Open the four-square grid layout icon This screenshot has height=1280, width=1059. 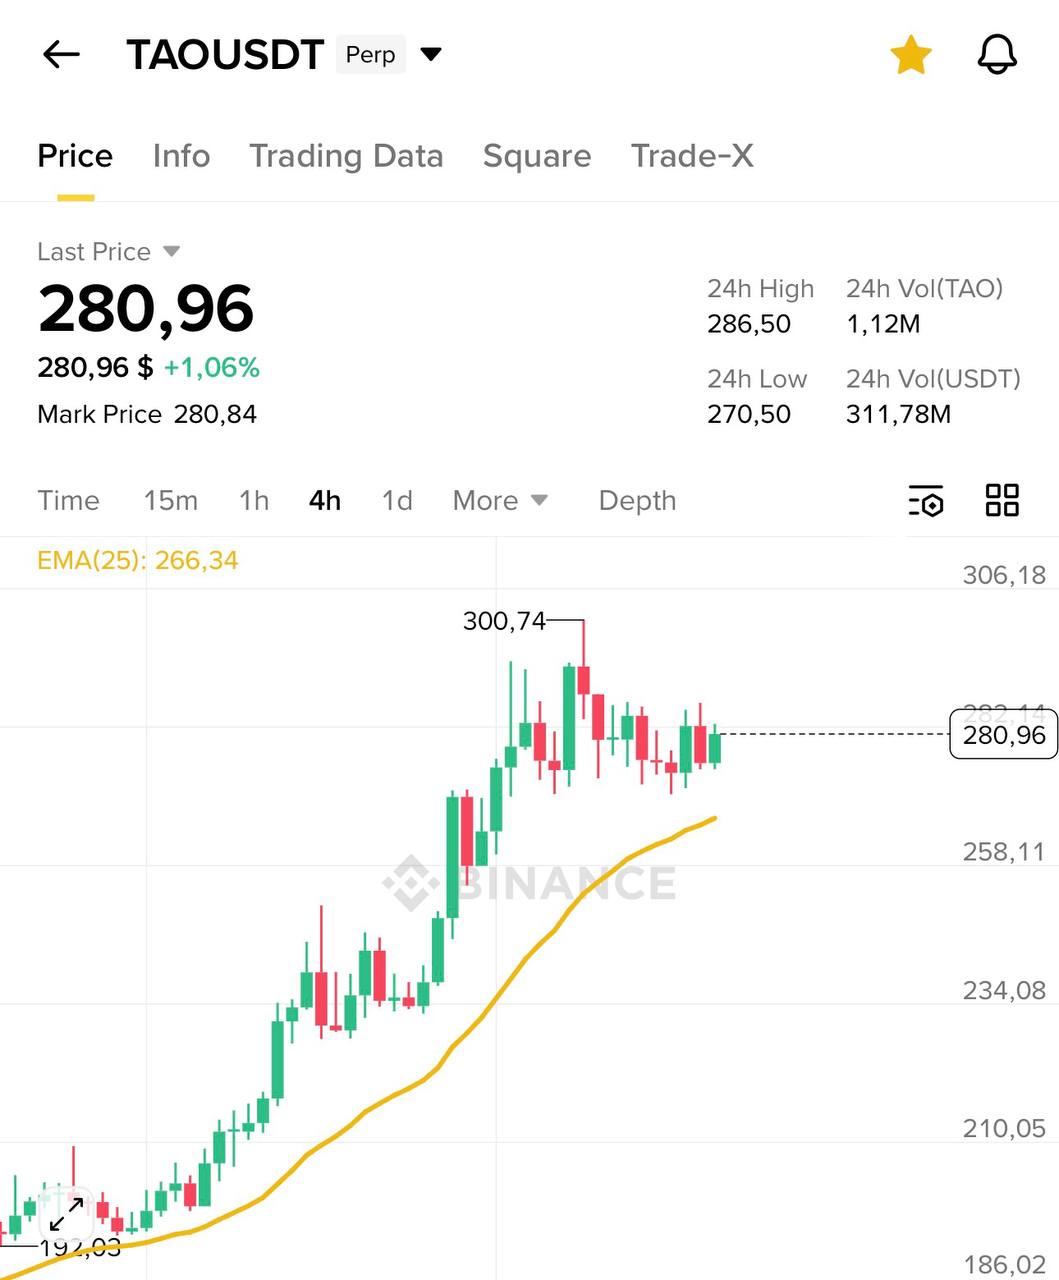pyautogui.click(x=1002, y=500)
